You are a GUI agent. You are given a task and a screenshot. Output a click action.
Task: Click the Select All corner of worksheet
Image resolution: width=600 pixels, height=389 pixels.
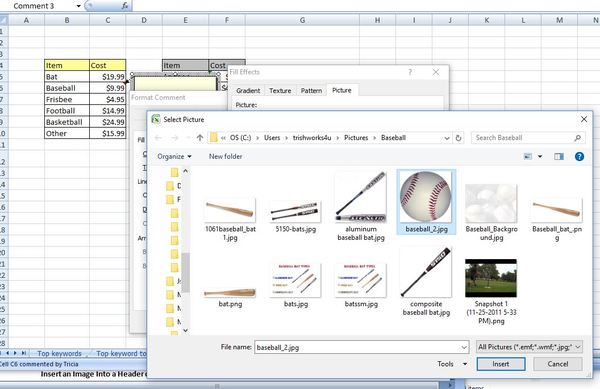point(3,20)
